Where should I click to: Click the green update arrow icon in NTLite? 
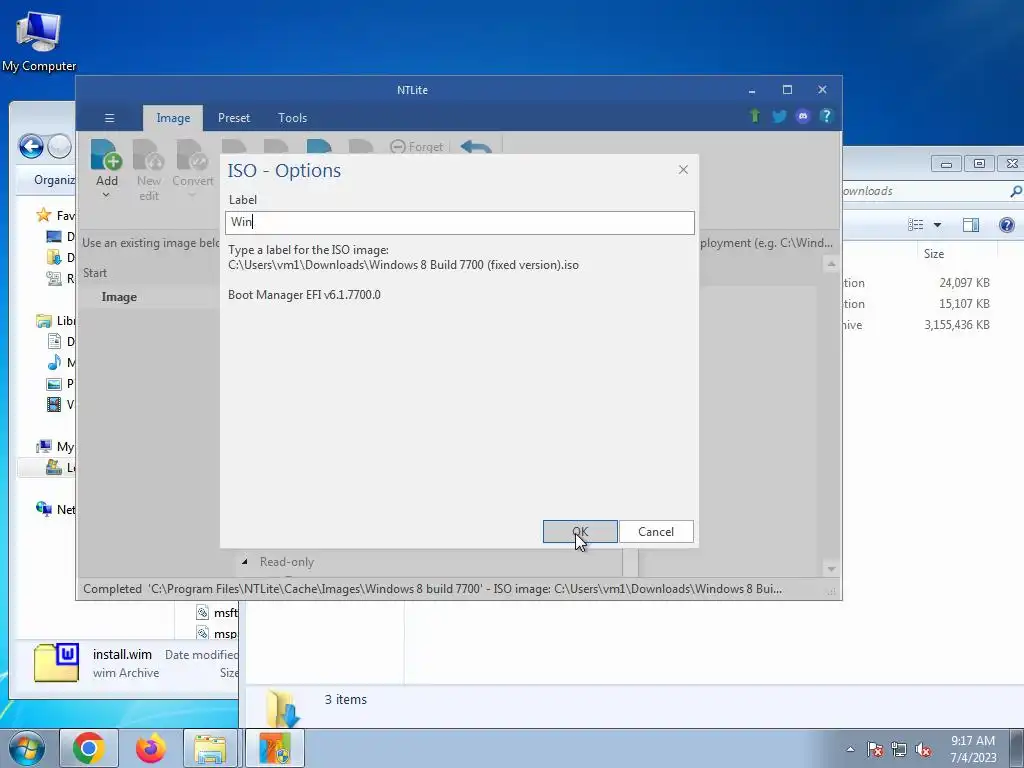click(x=755, y=116)
